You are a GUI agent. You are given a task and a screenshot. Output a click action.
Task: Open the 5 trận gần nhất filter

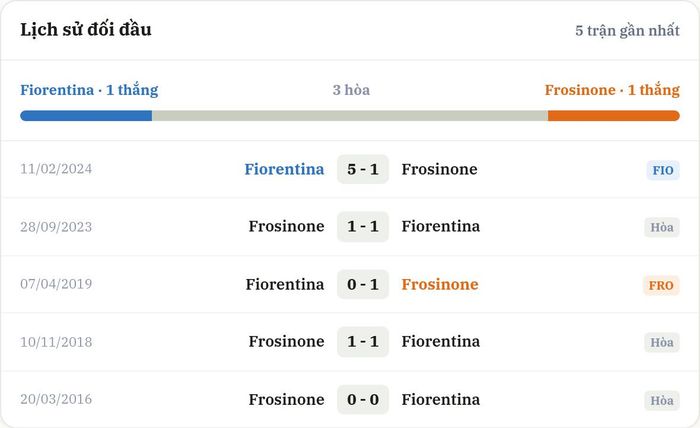pyautogui.click(x=627, y=30)
